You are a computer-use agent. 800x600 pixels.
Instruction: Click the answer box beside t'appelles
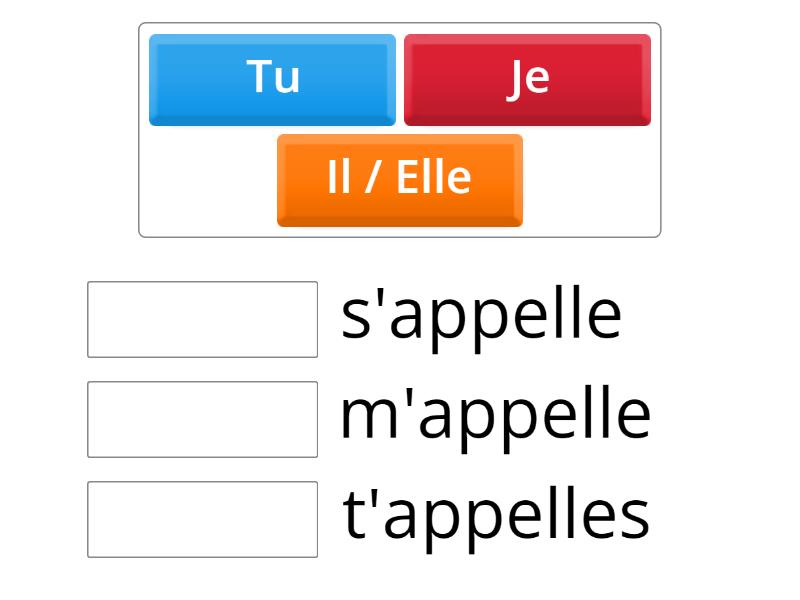pos(202,516)
